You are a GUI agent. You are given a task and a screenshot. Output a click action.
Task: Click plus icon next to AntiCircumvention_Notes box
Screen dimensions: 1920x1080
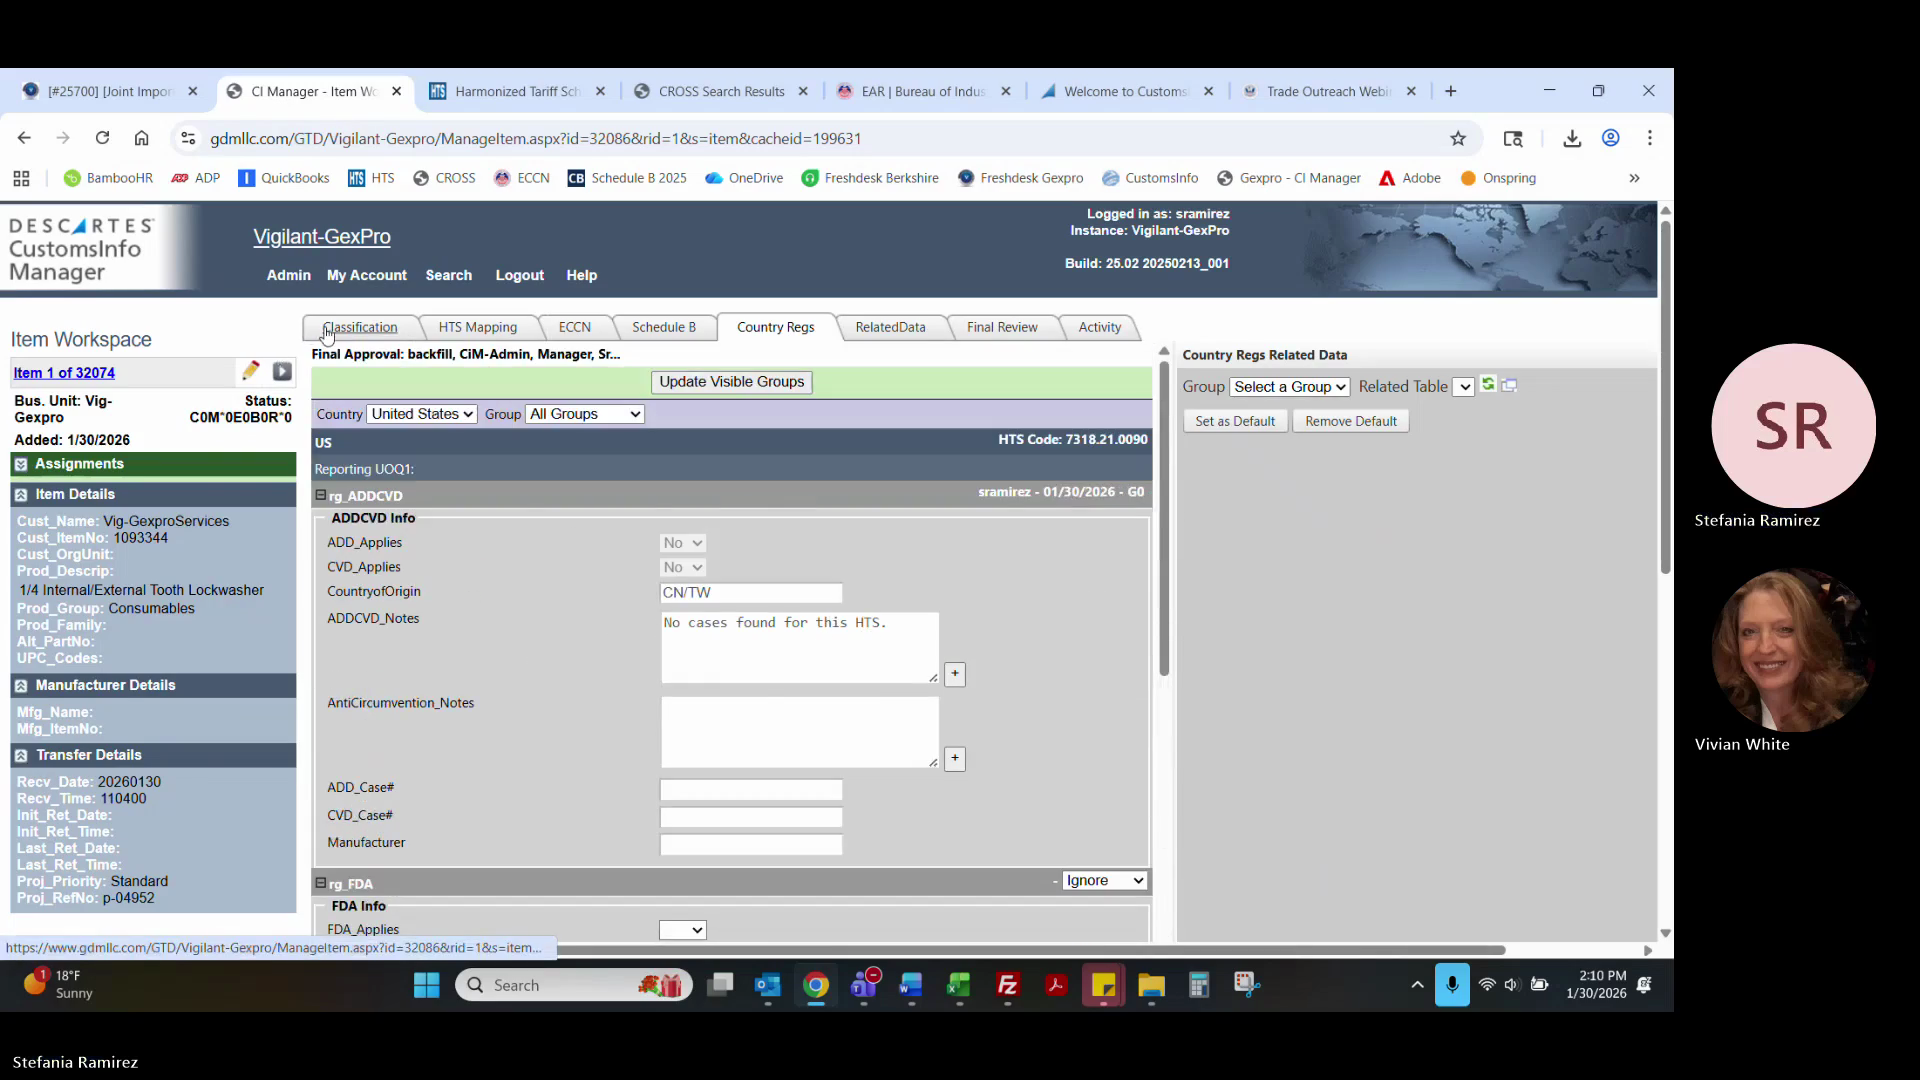pos(955,759)
